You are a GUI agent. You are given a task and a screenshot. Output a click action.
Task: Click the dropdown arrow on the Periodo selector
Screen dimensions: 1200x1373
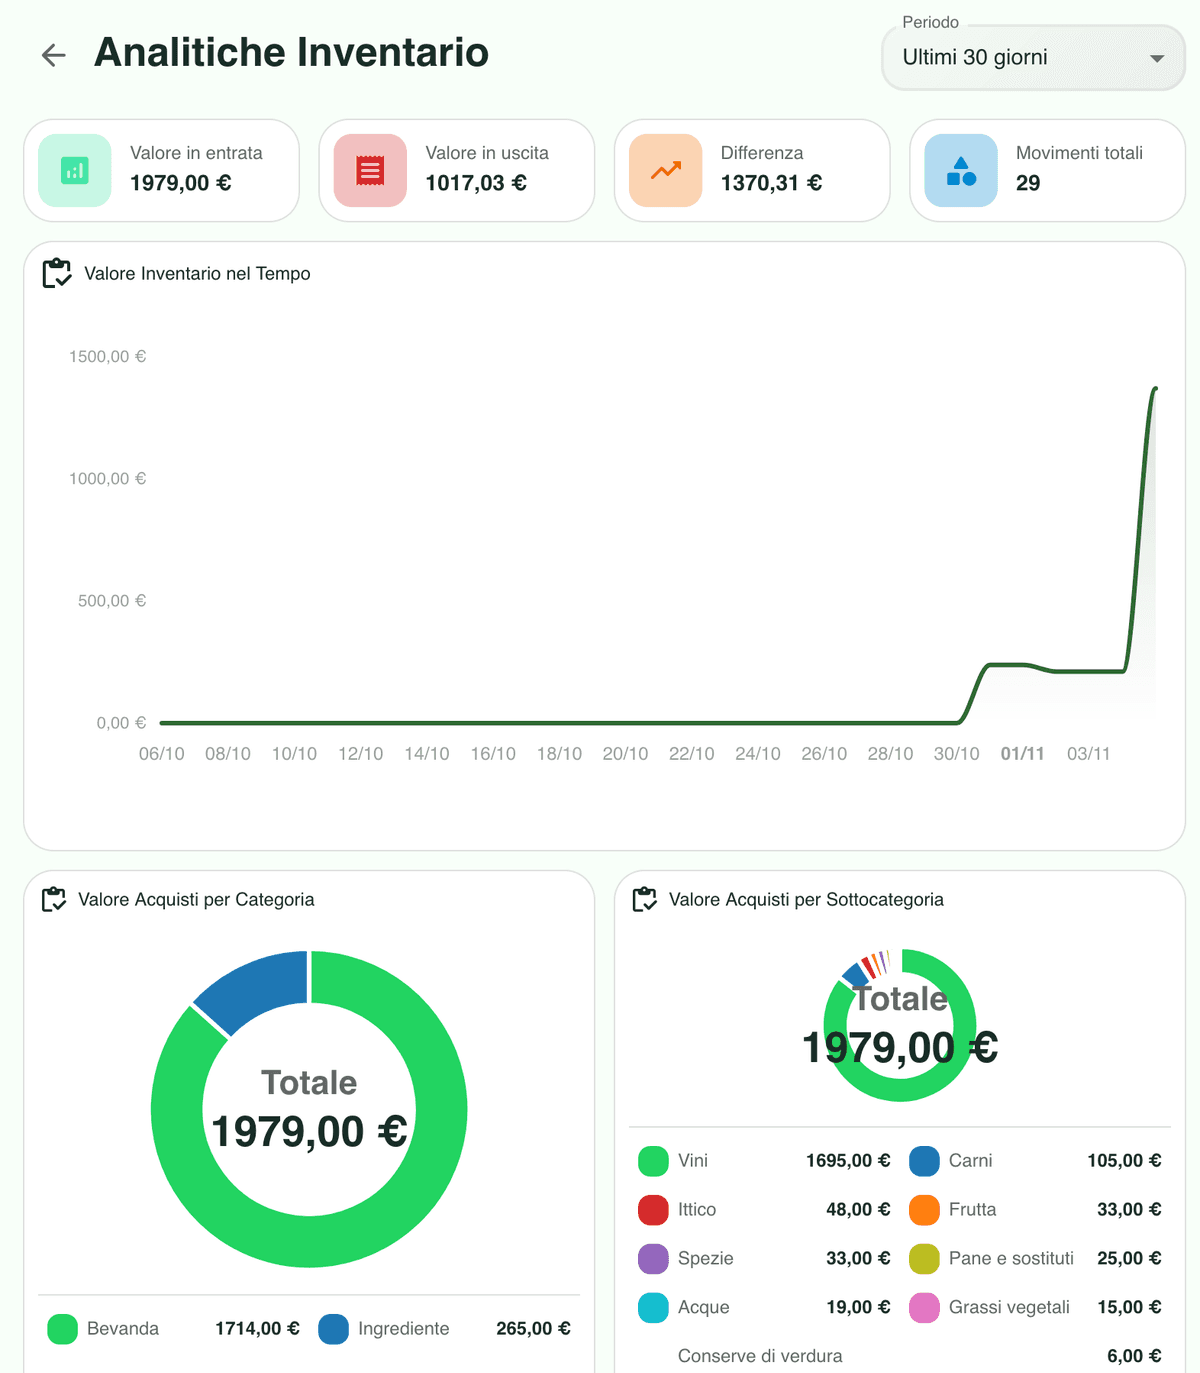1157,58
